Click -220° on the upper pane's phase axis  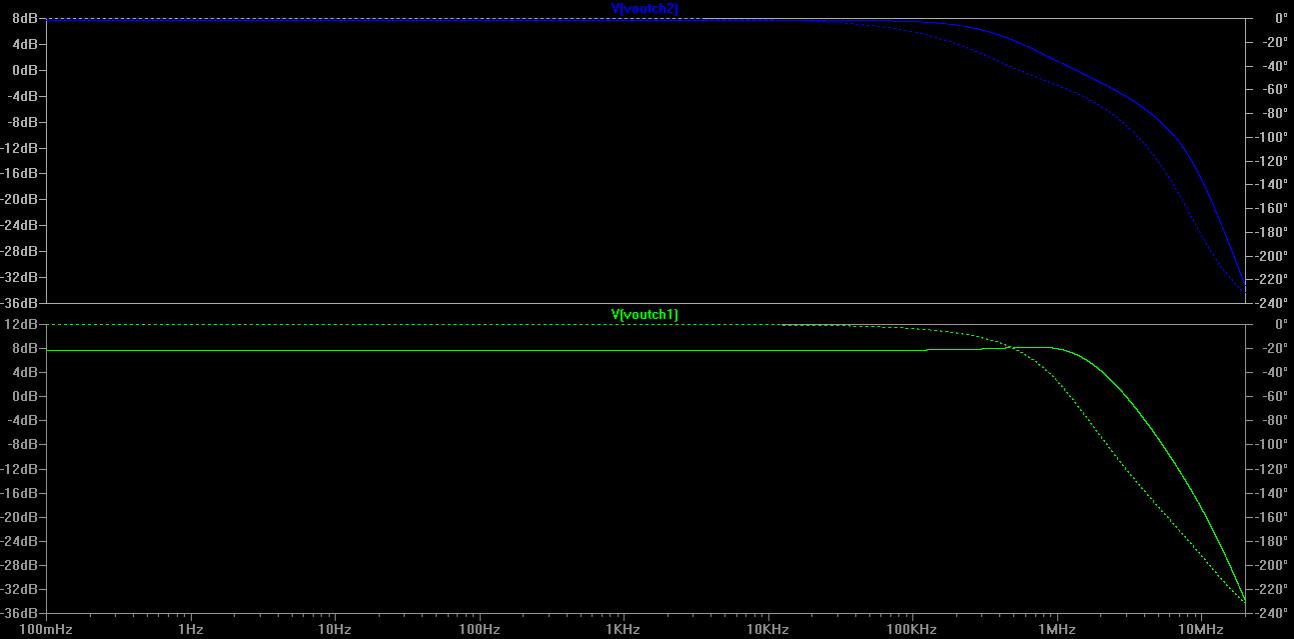[x=1271, y=279]
